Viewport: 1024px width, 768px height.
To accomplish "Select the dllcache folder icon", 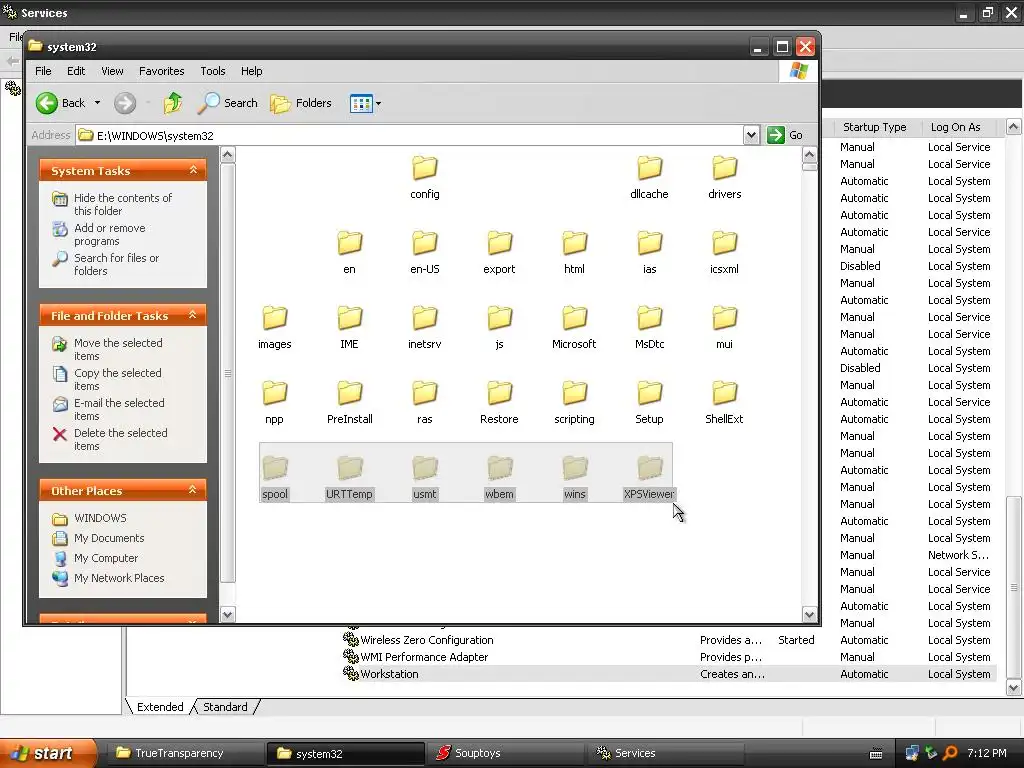I will pyautogui.click(x=649, y=168).
